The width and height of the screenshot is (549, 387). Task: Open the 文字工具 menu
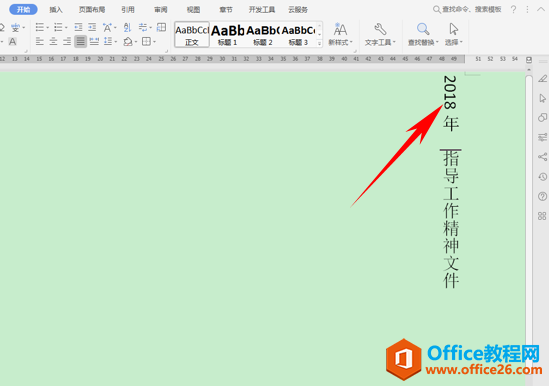[380, 34]
